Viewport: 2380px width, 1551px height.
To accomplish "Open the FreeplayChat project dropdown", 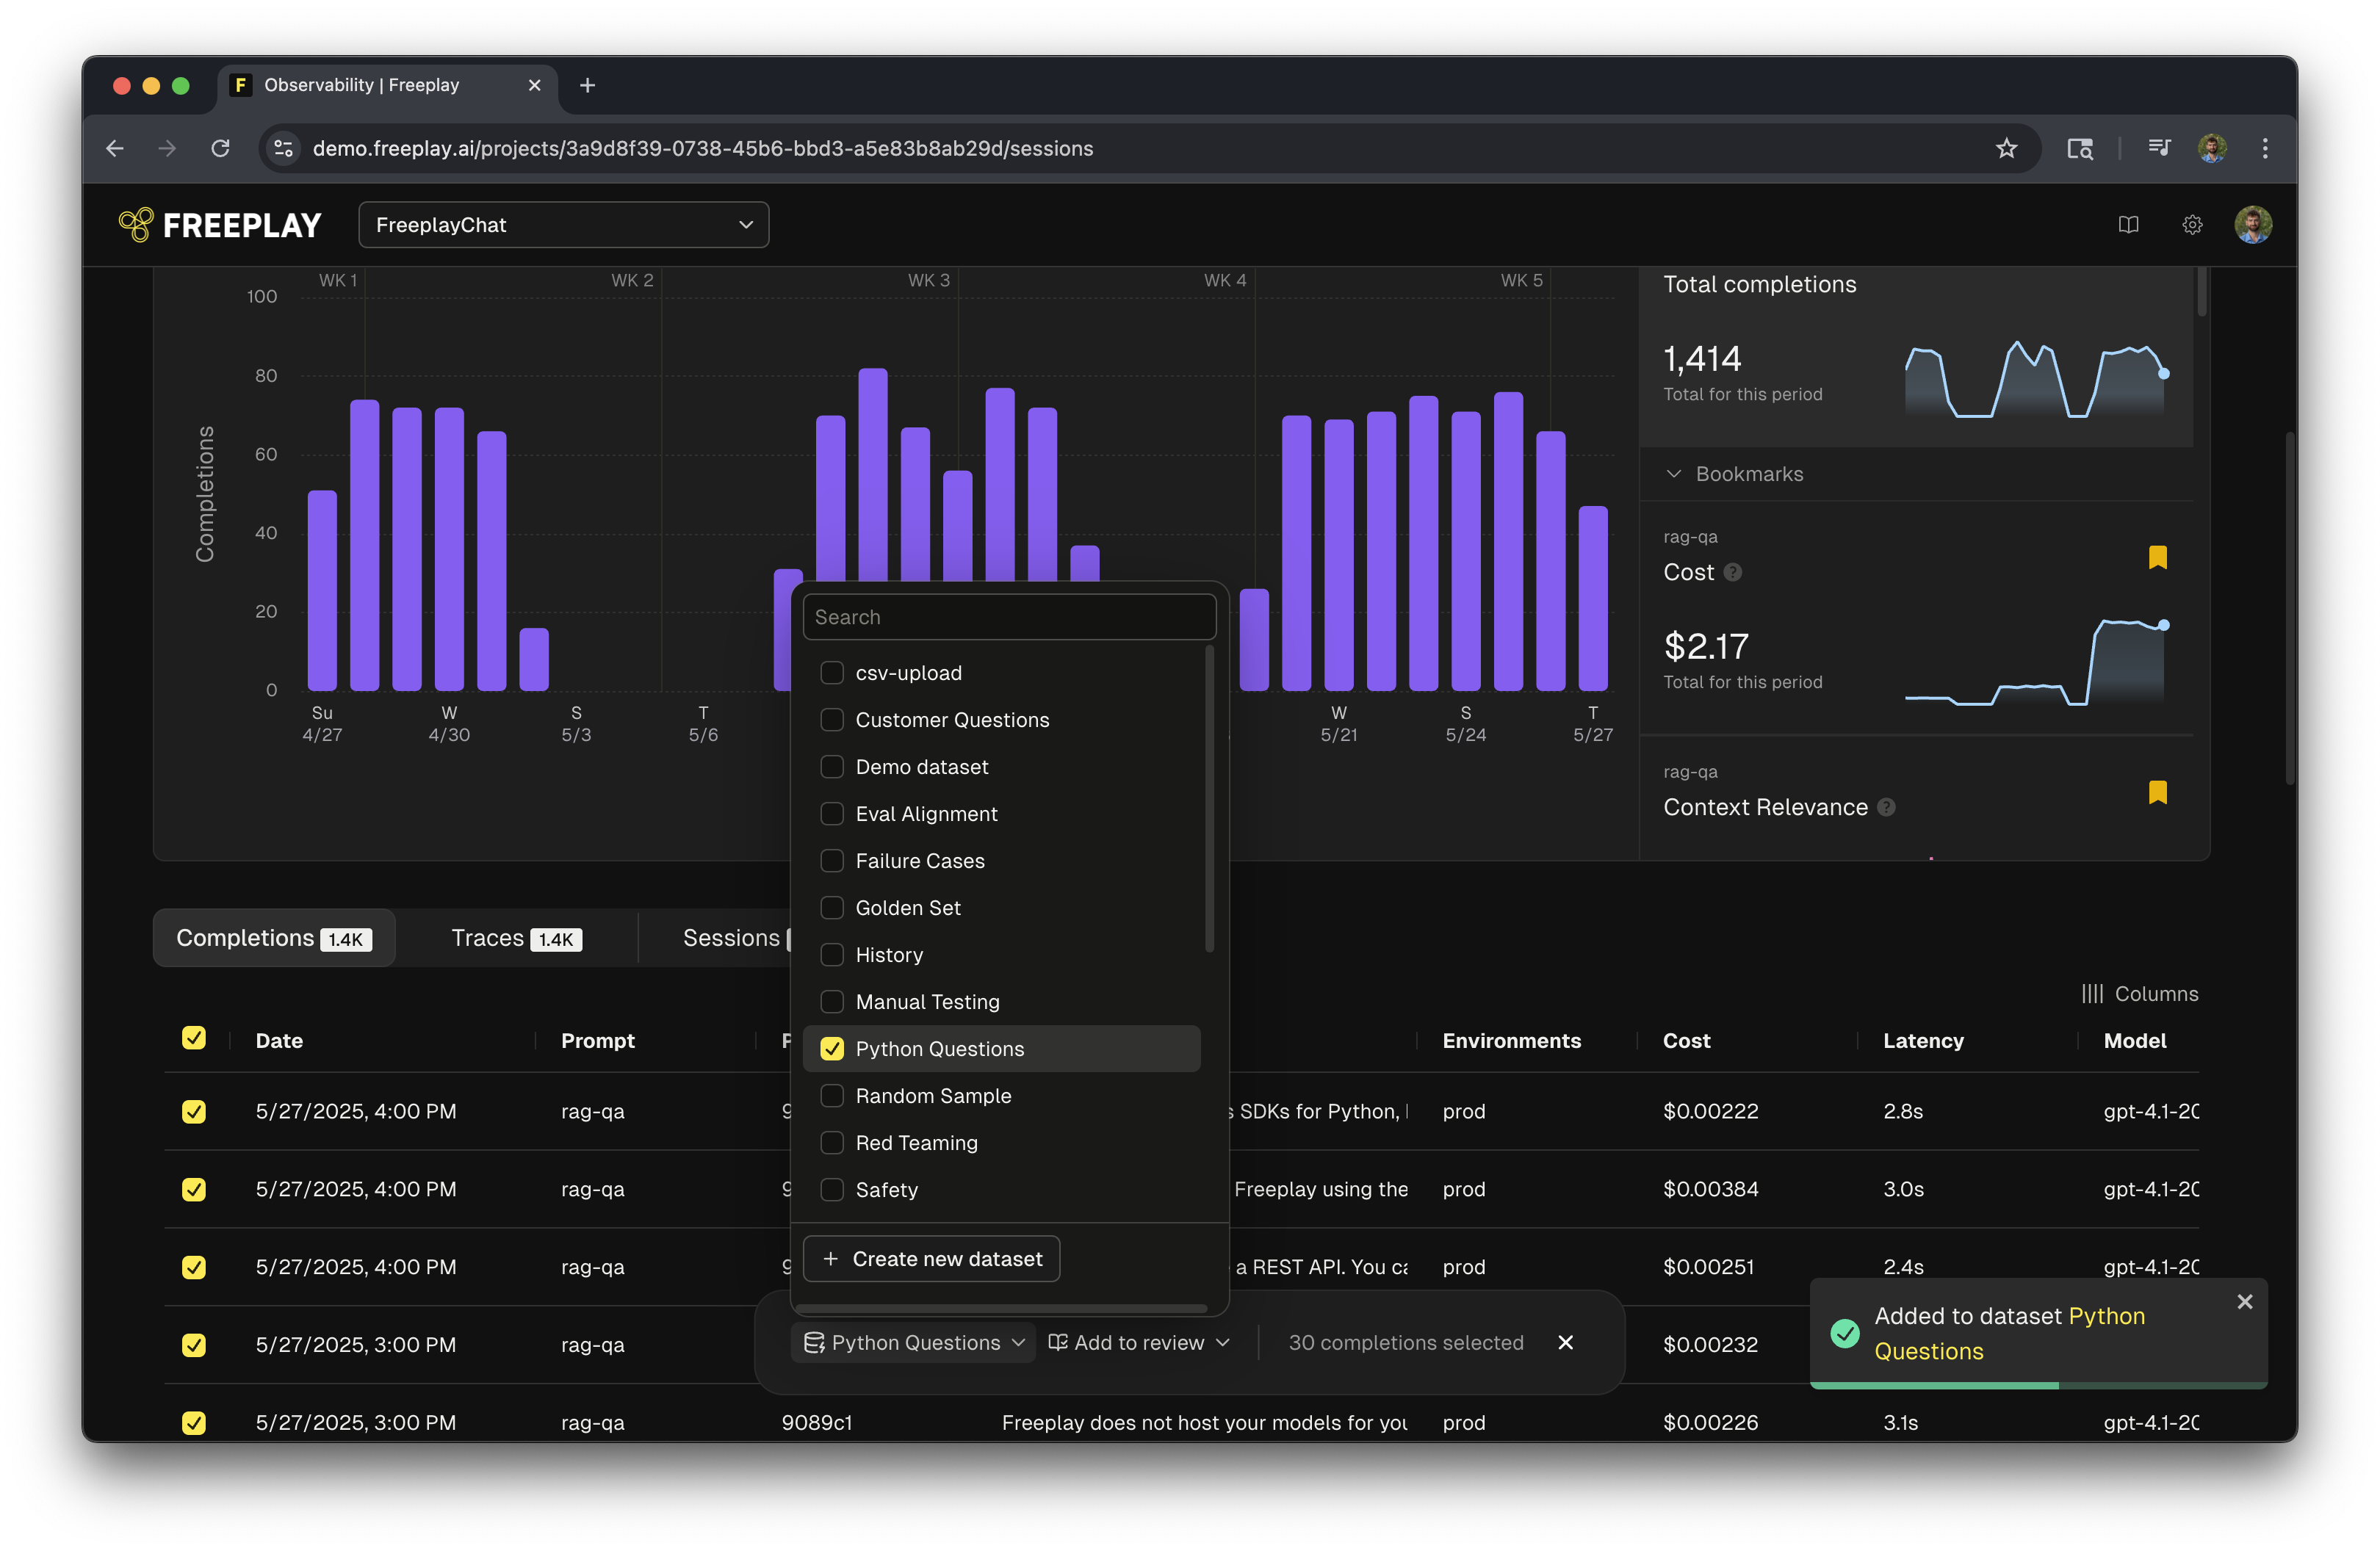I will (563, 225).
